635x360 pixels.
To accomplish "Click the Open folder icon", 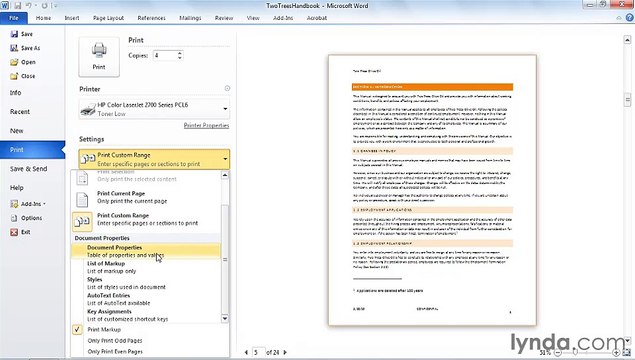I will [x=14, y=62].
